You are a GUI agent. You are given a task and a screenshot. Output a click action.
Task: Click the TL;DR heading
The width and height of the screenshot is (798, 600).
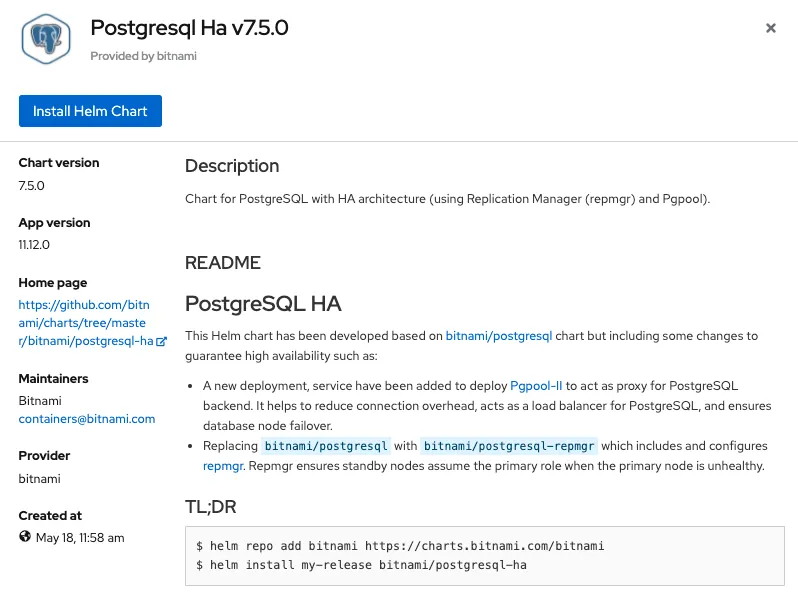[x=210, y=506]
